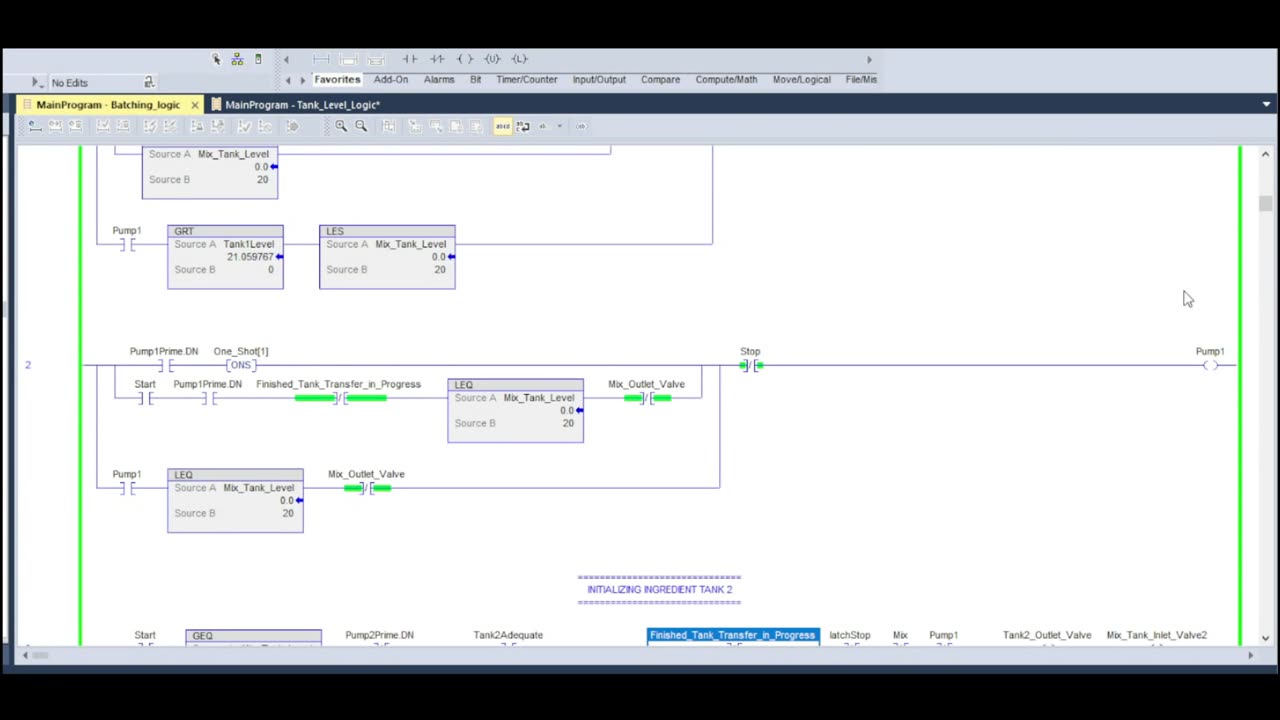
Task: Select the Stop contact on rung 2
Action: (751, 365)
